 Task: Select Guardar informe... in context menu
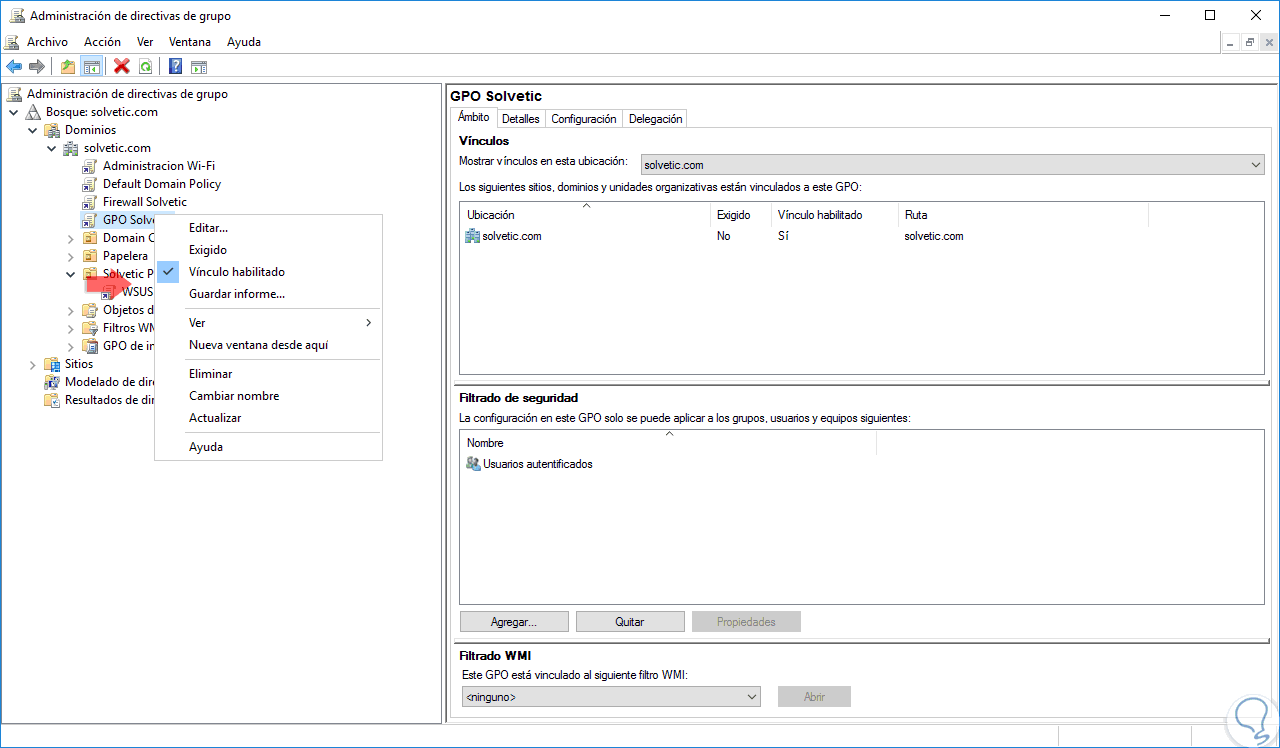(268, 294)
